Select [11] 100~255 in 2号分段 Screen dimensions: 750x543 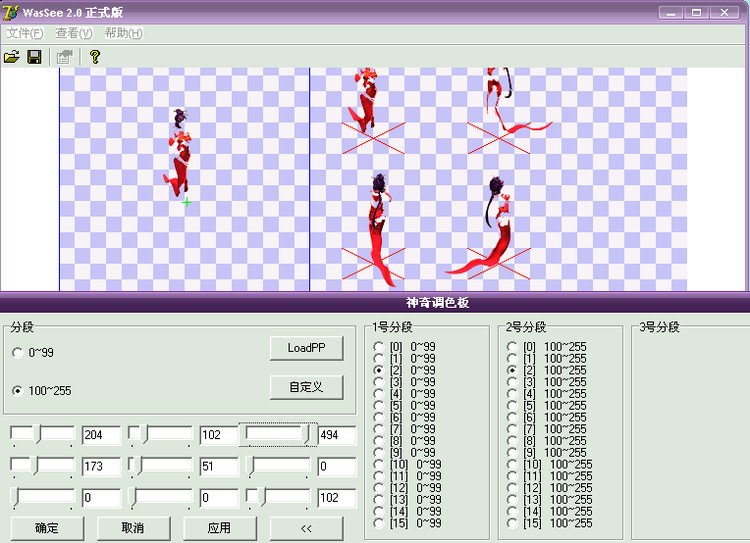coord(550,476)
